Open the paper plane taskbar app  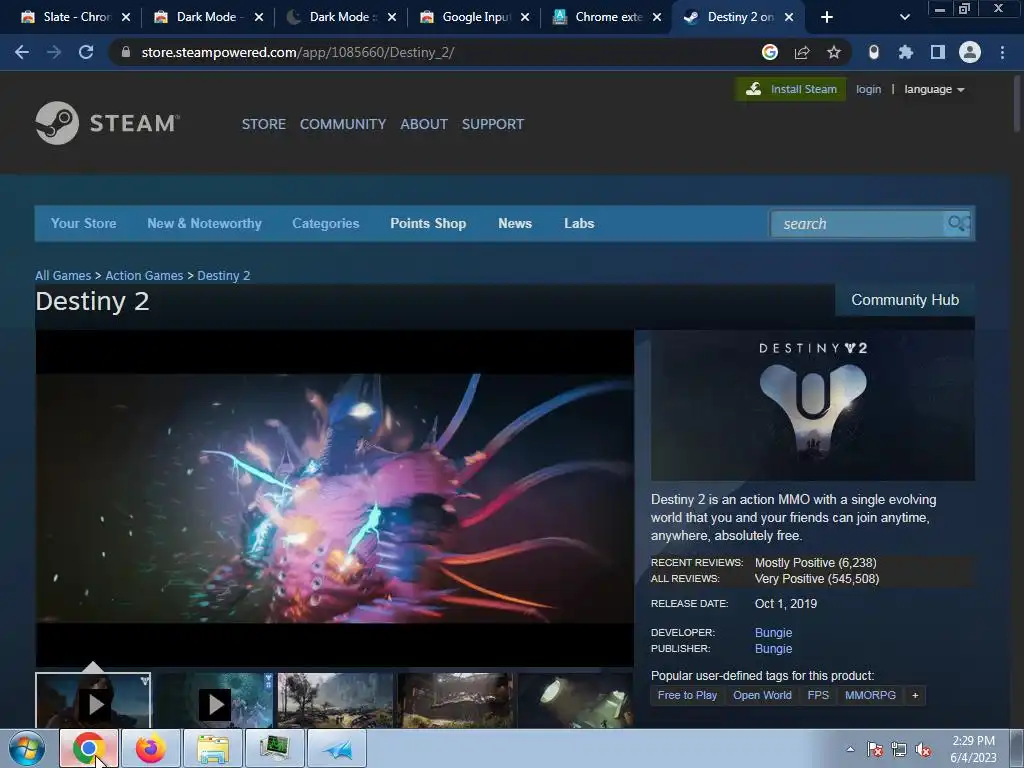pyautogui.click(x=337, y=748)
